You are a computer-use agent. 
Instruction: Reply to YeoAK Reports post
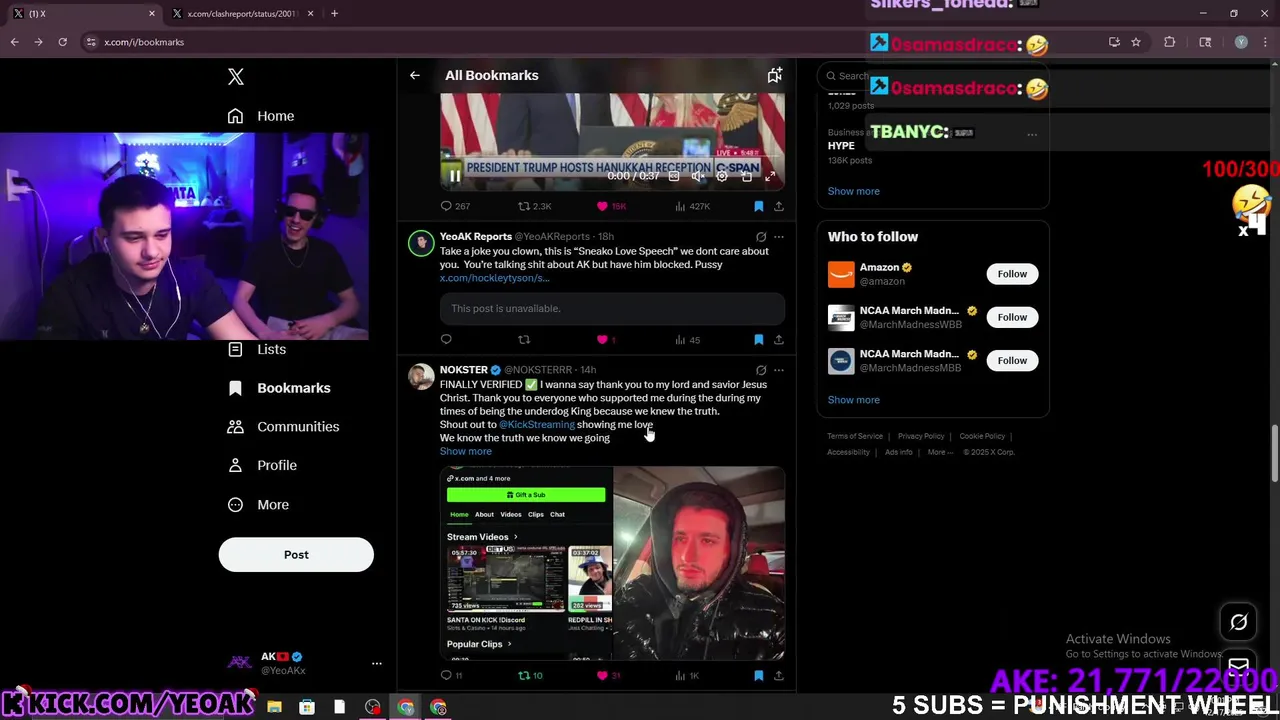pyautogui.click(x=446, y=340)
